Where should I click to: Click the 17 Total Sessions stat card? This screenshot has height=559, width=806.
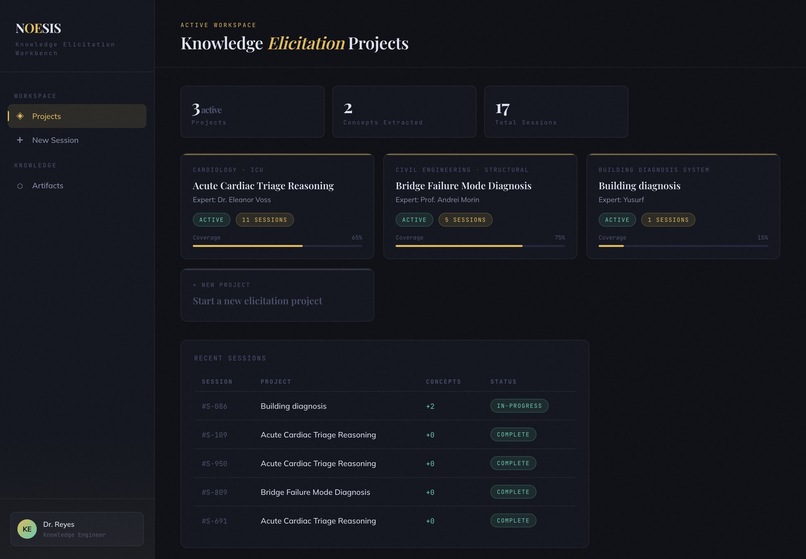click(x=556, y=112)
